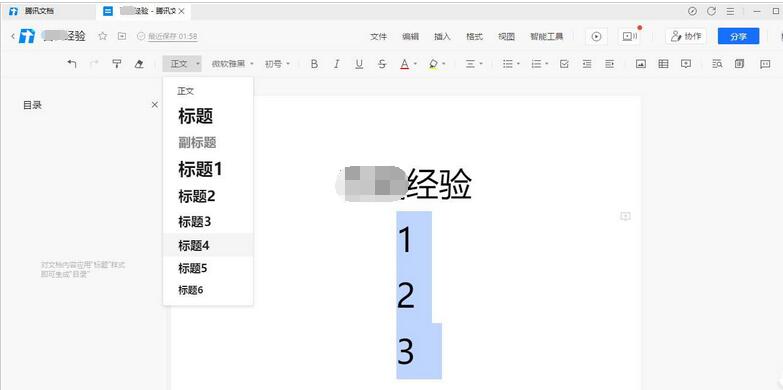
Task: Close the 经验 document tab
Action: click(x=181, y=11)
